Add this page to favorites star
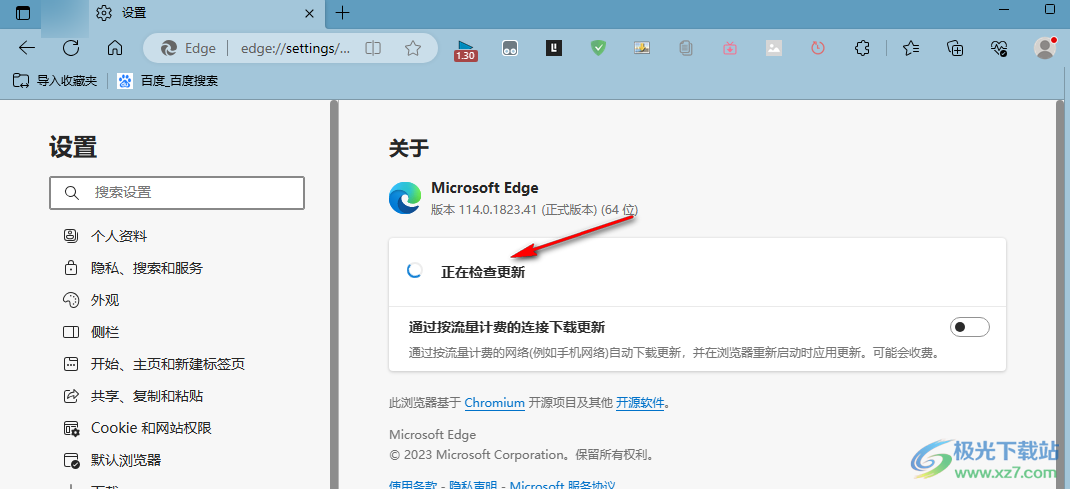 click(x=412, y=48)
